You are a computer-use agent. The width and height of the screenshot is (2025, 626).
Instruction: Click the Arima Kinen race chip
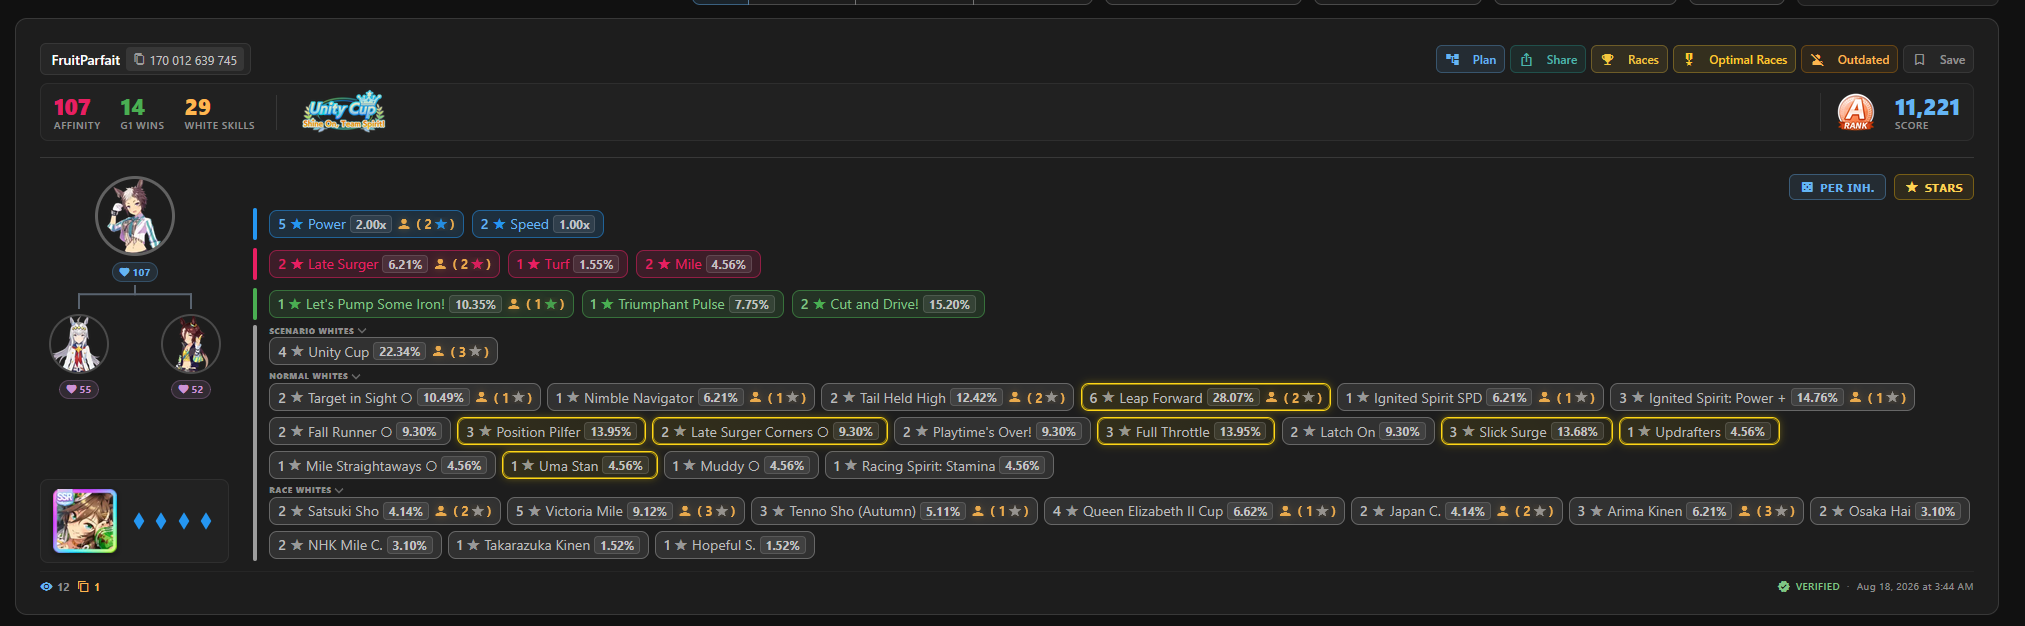(x=1686, y=511)
